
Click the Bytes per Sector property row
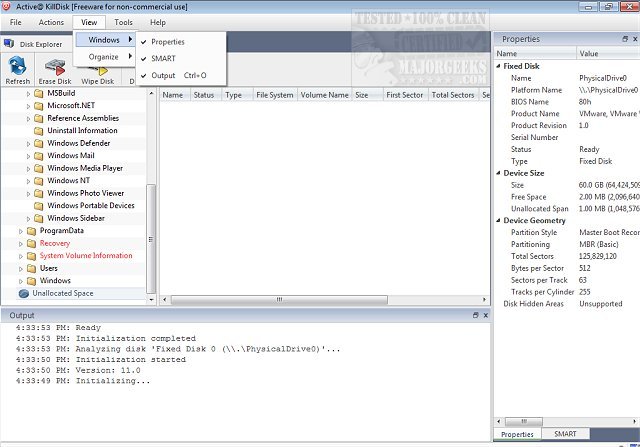click(x=567, y=268)
